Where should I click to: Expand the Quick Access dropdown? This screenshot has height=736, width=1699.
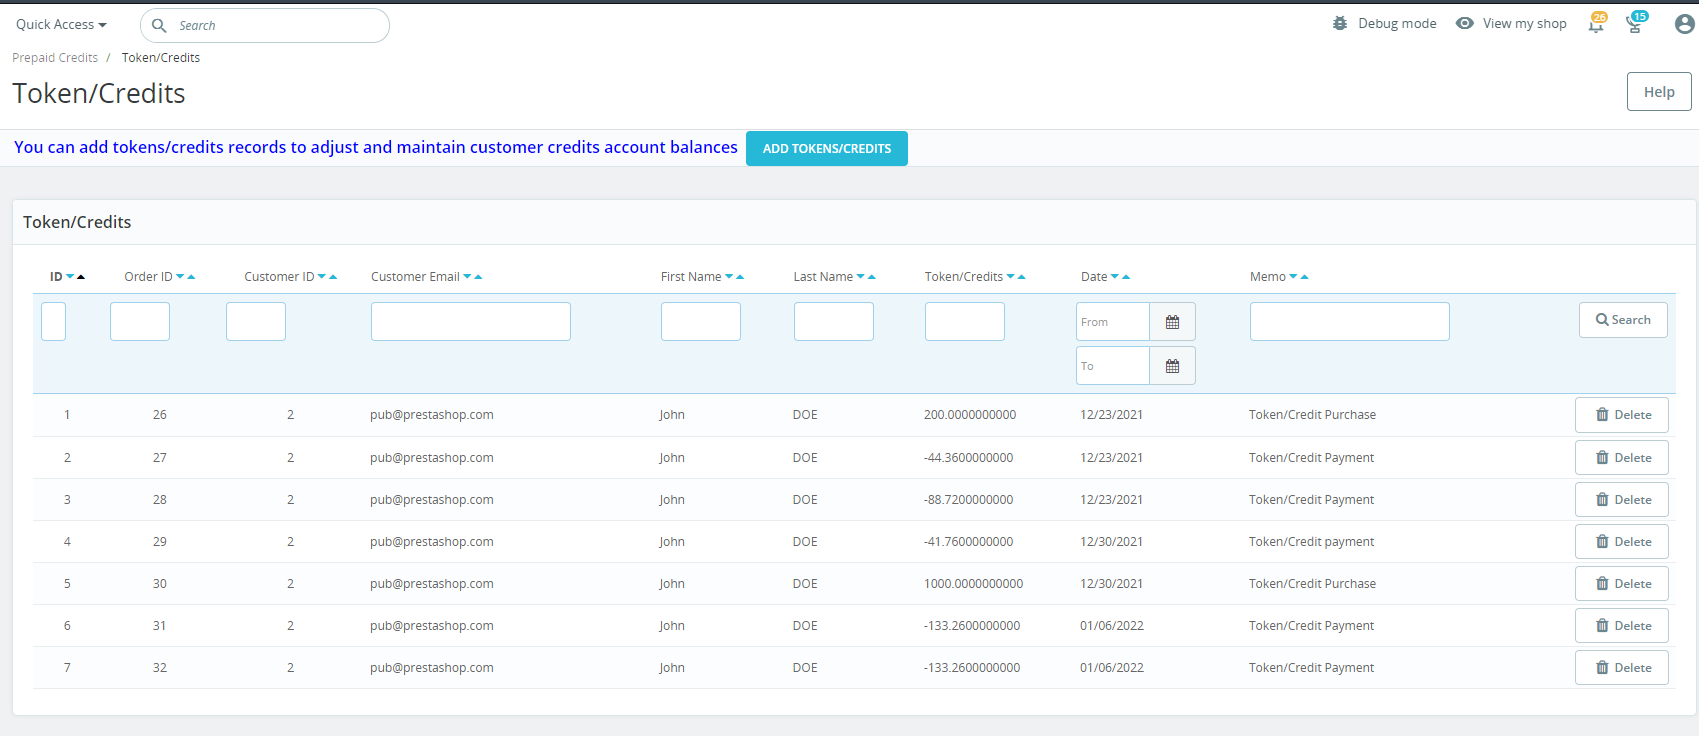tap(61, 24)
